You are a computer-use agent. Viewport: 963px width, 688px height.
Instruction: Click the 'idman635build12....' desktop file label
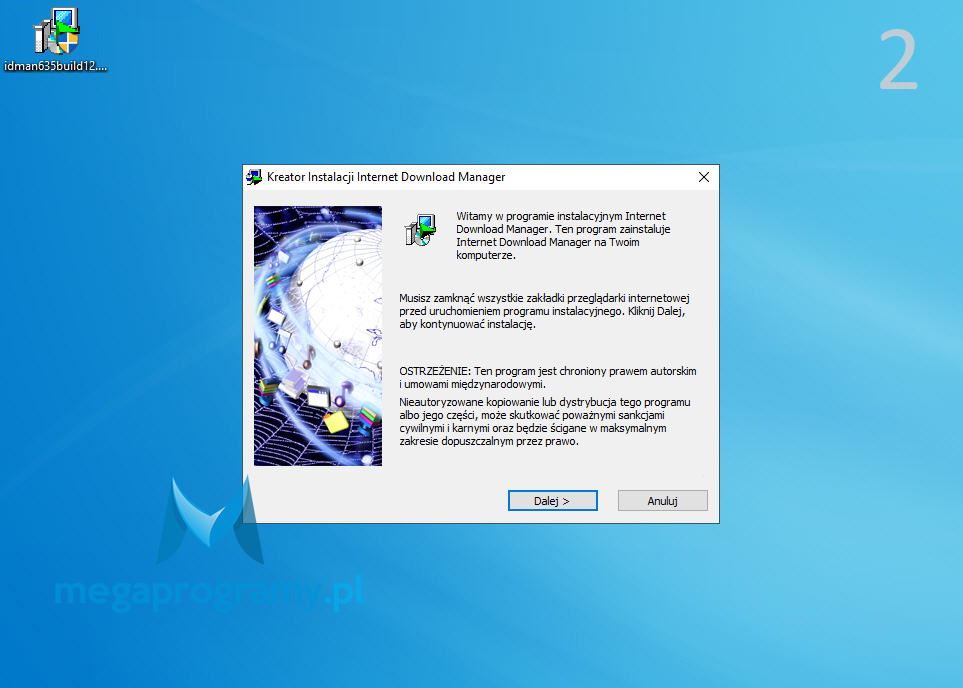coord(56,66)
